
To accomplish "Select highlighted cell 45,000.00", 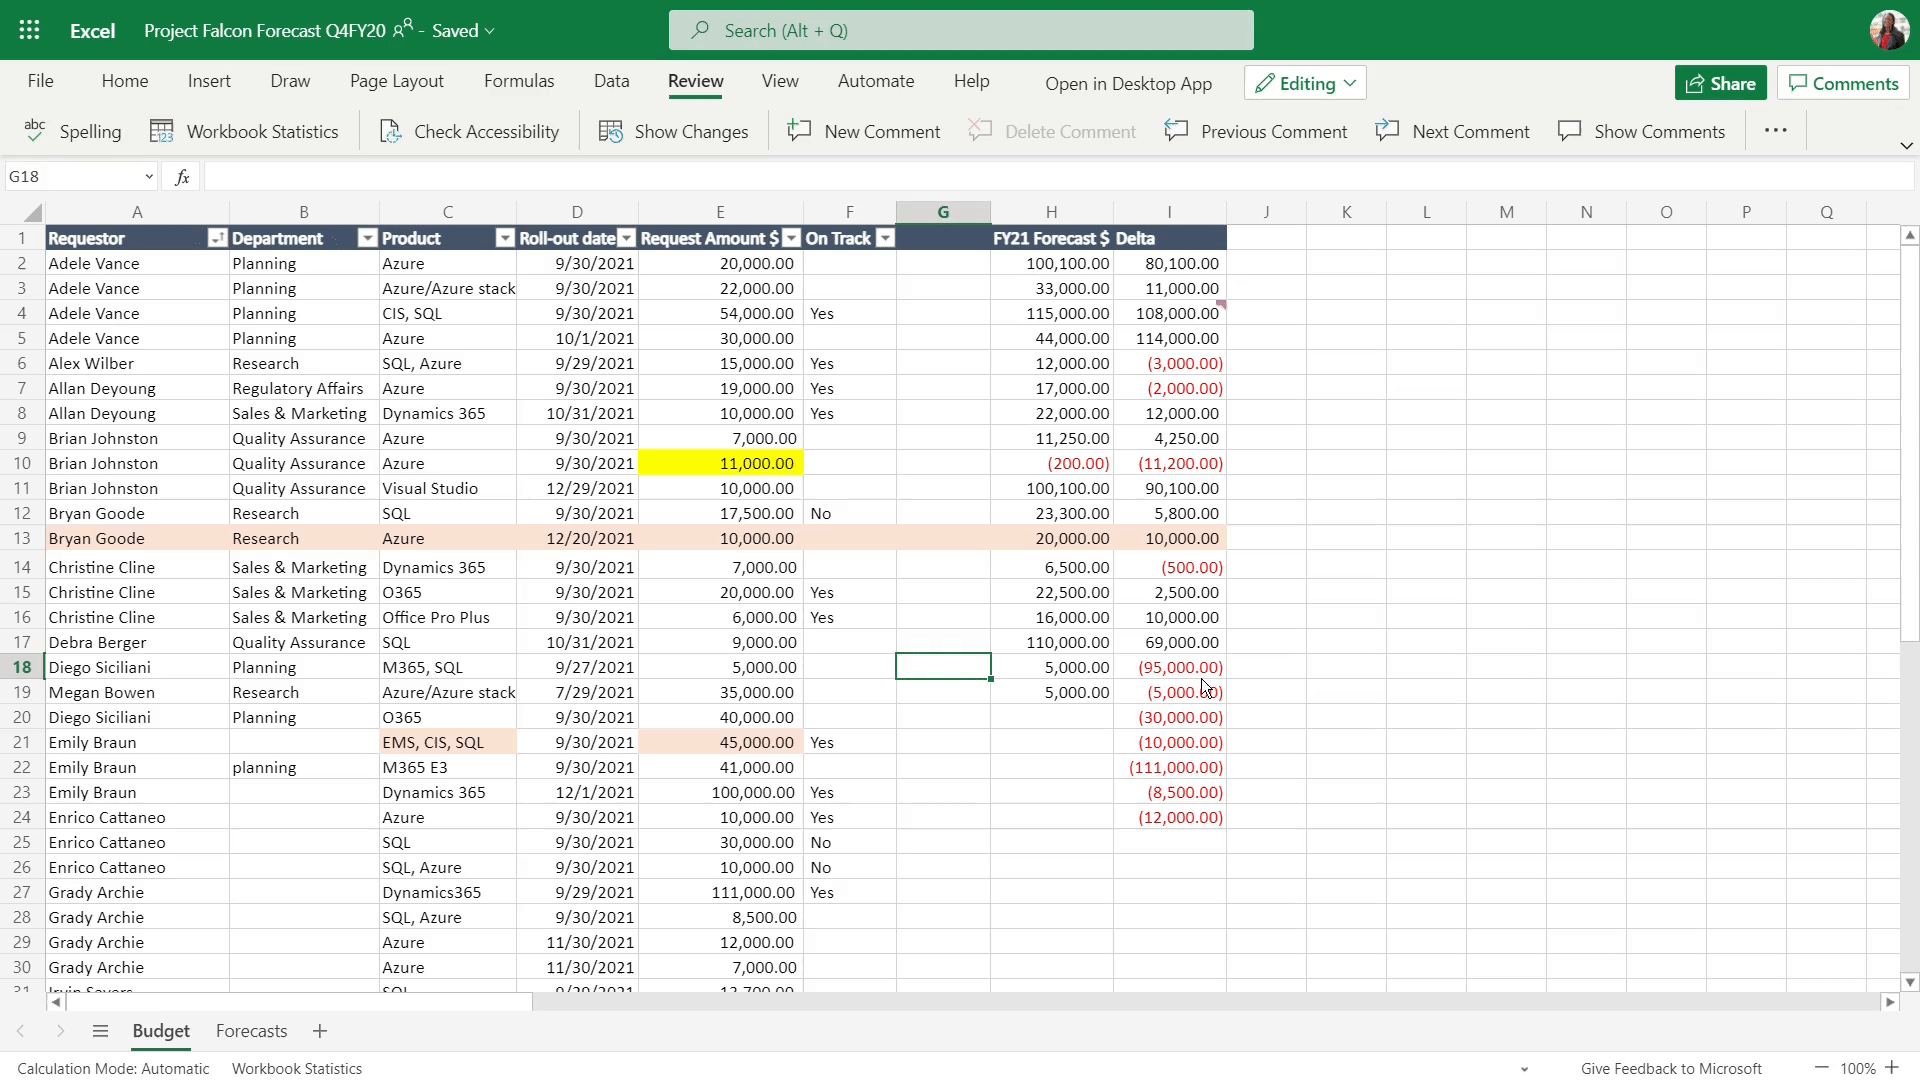I will point(720,742).
